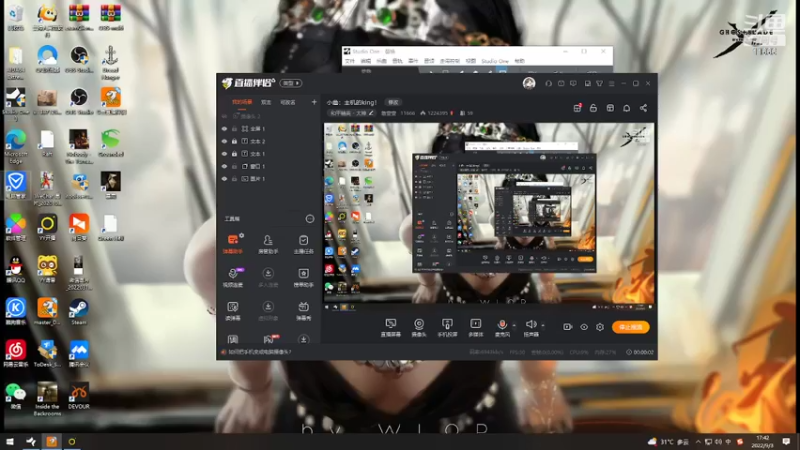Toggle lock on 文本 2 source

234,141
